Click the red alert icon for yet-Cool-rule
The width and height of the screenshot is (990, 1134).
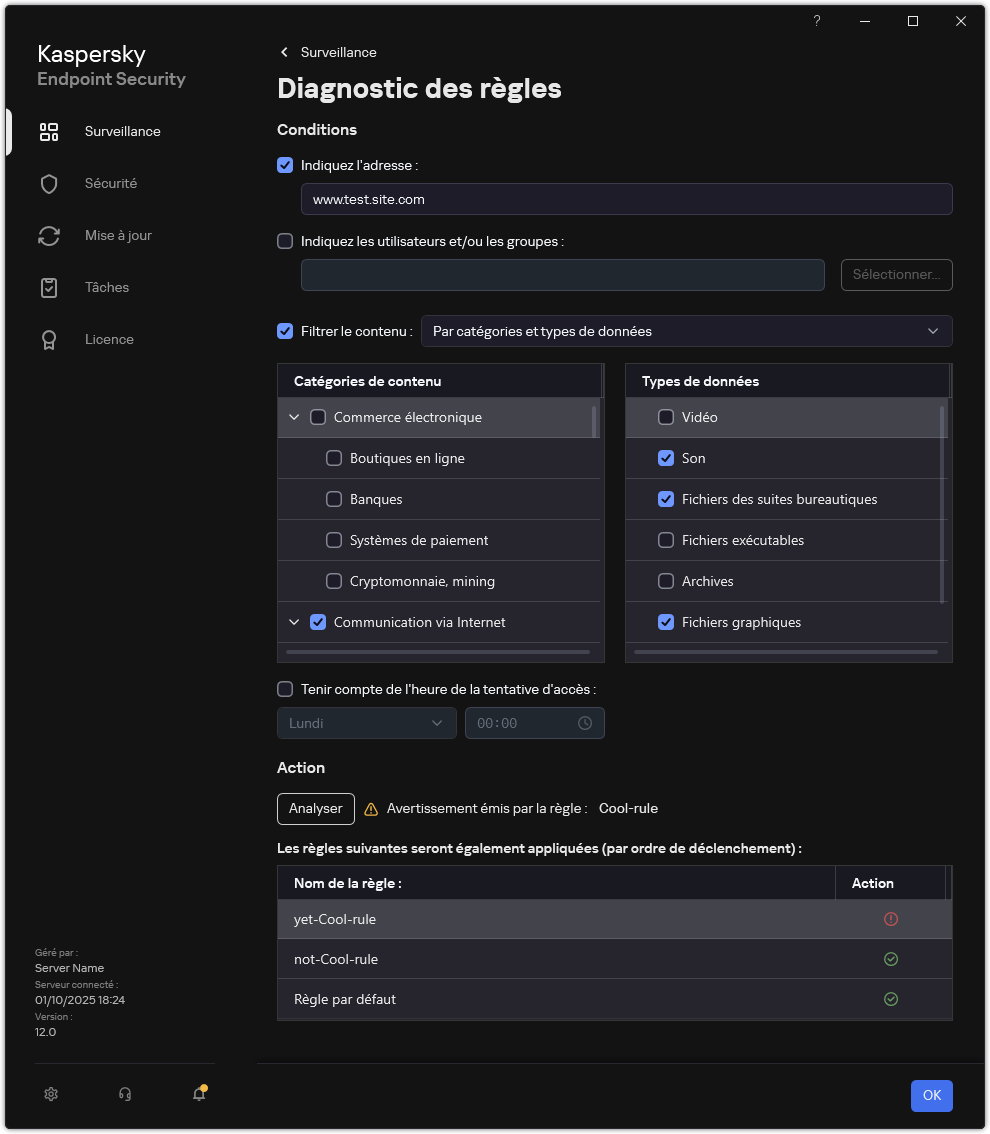pos(891,919)
